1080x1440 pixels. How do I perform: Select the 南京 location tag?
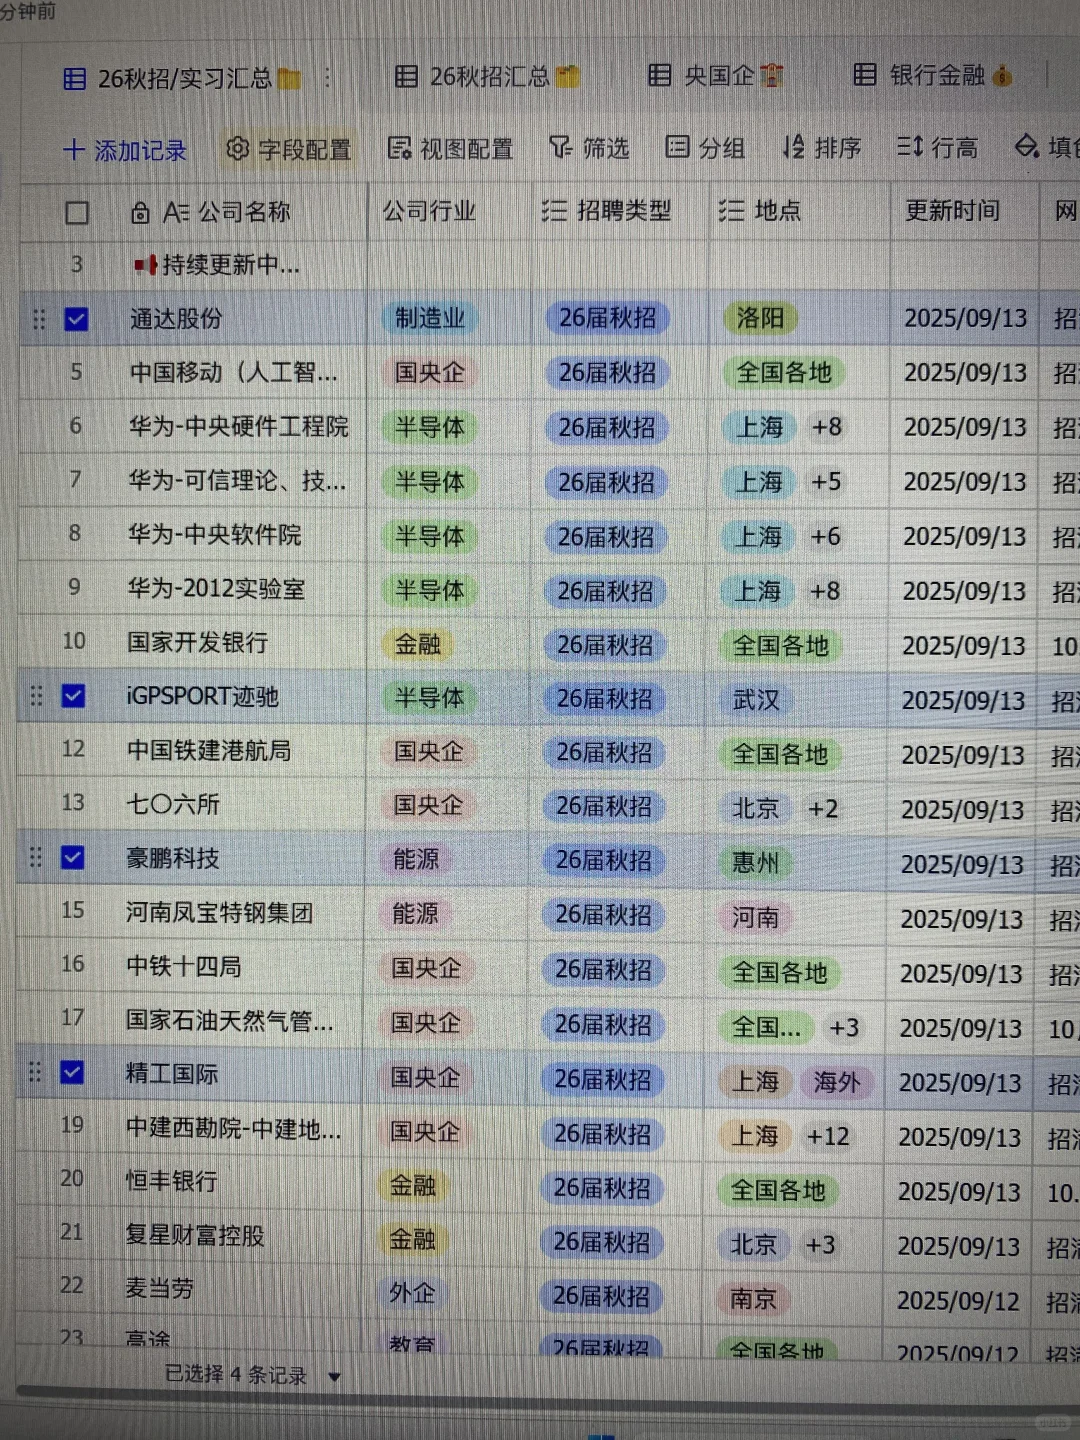click(x=753, y=1298)
